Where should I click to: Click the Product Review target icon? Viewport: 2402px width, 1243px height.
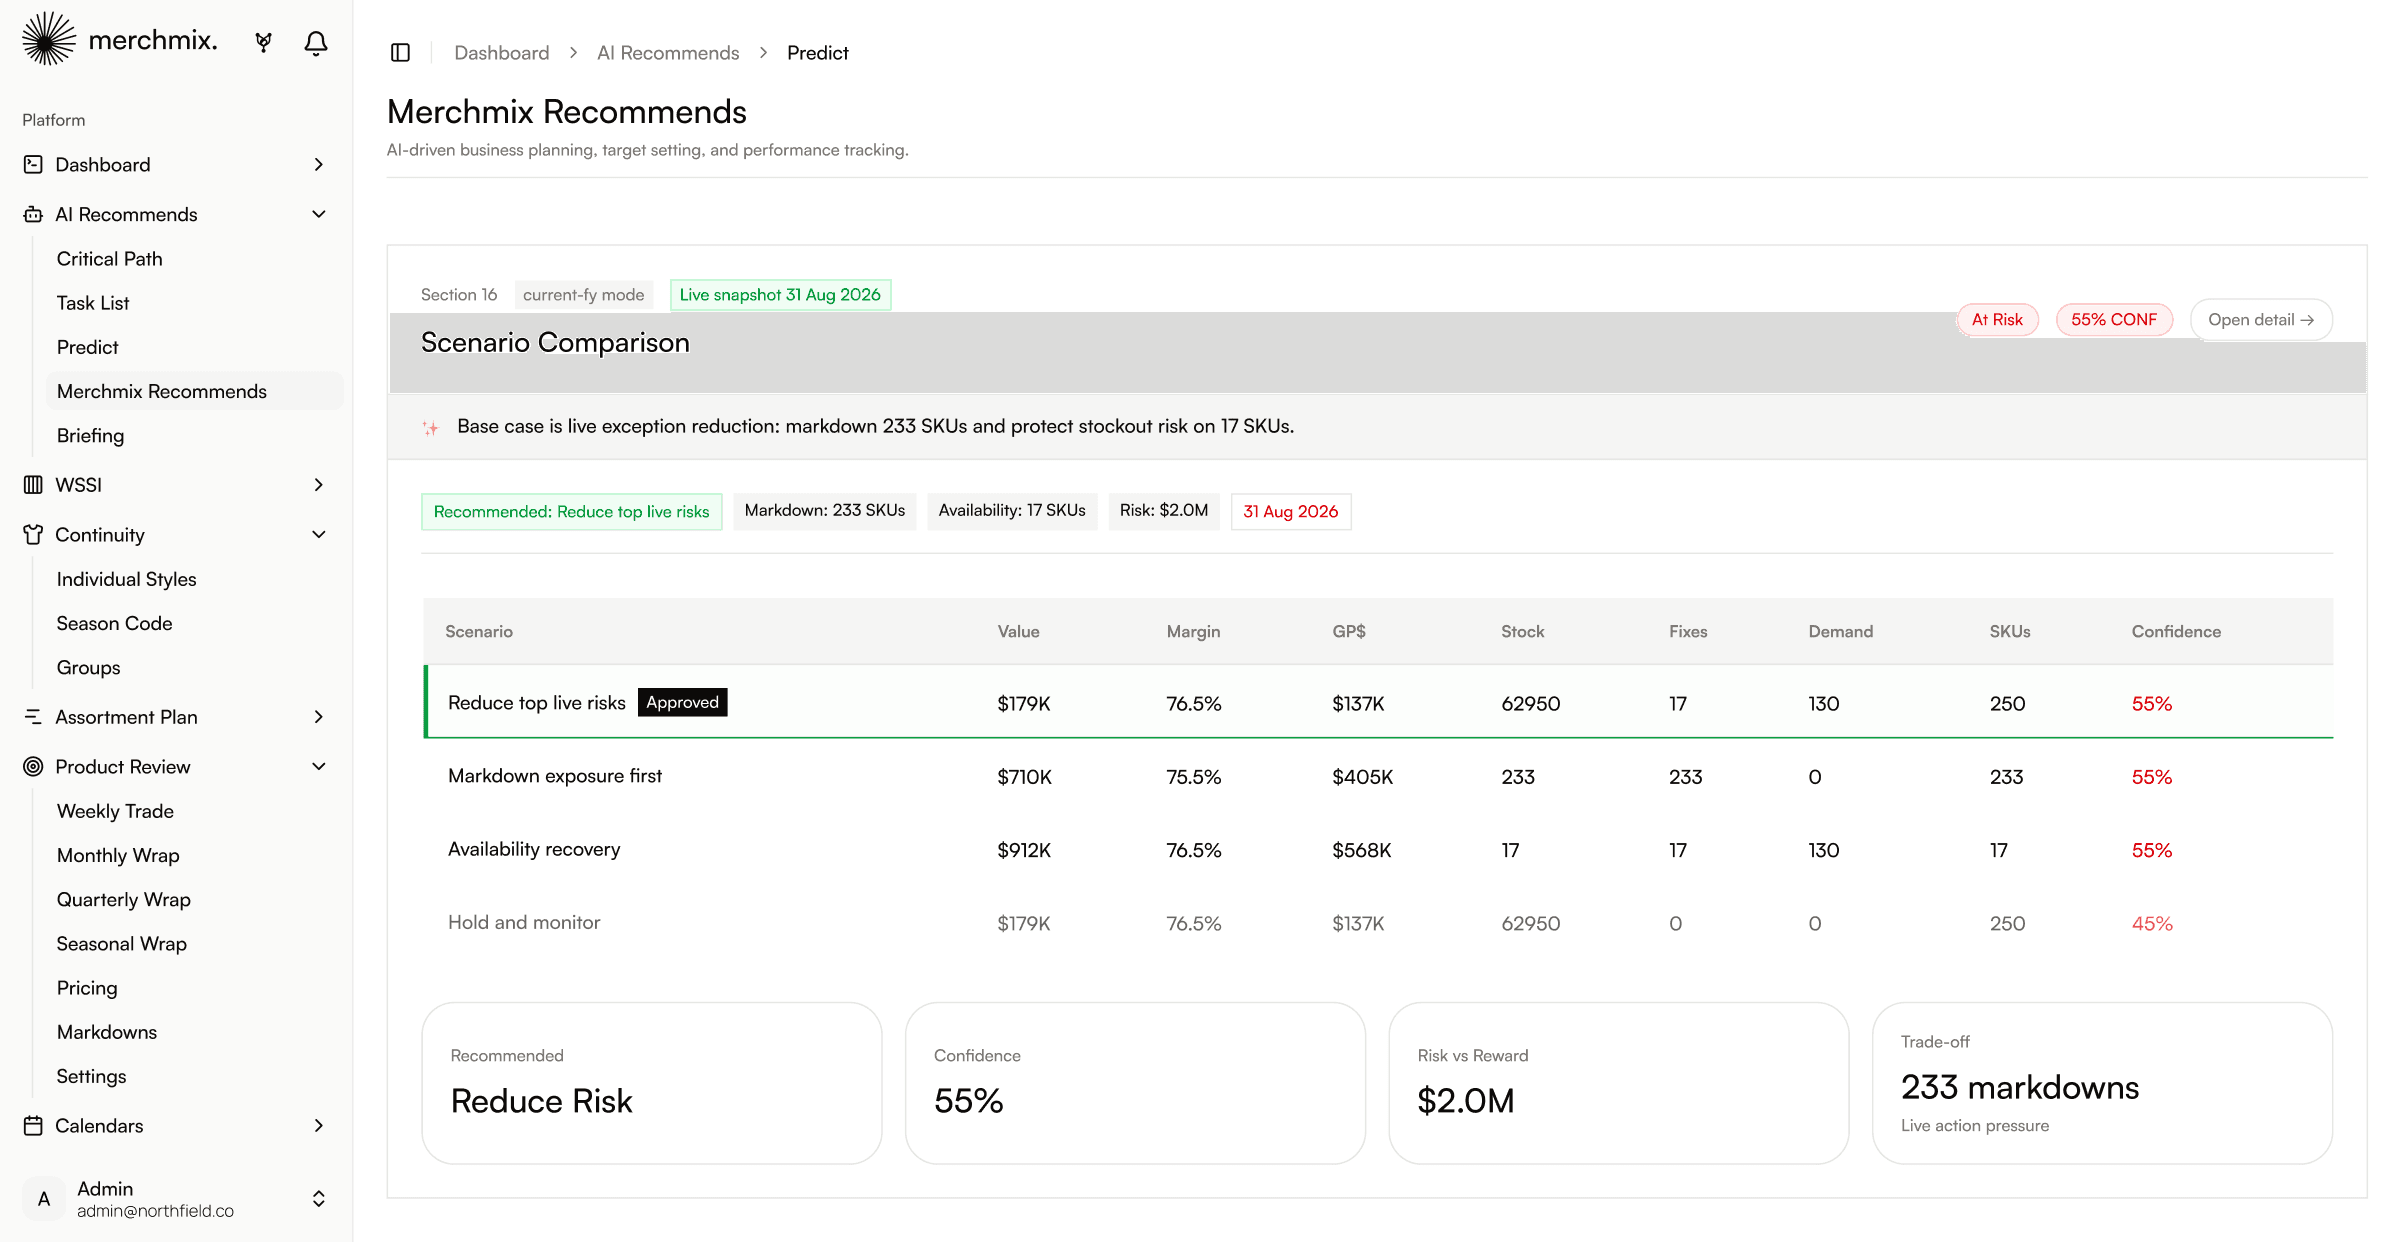(33, 767)
